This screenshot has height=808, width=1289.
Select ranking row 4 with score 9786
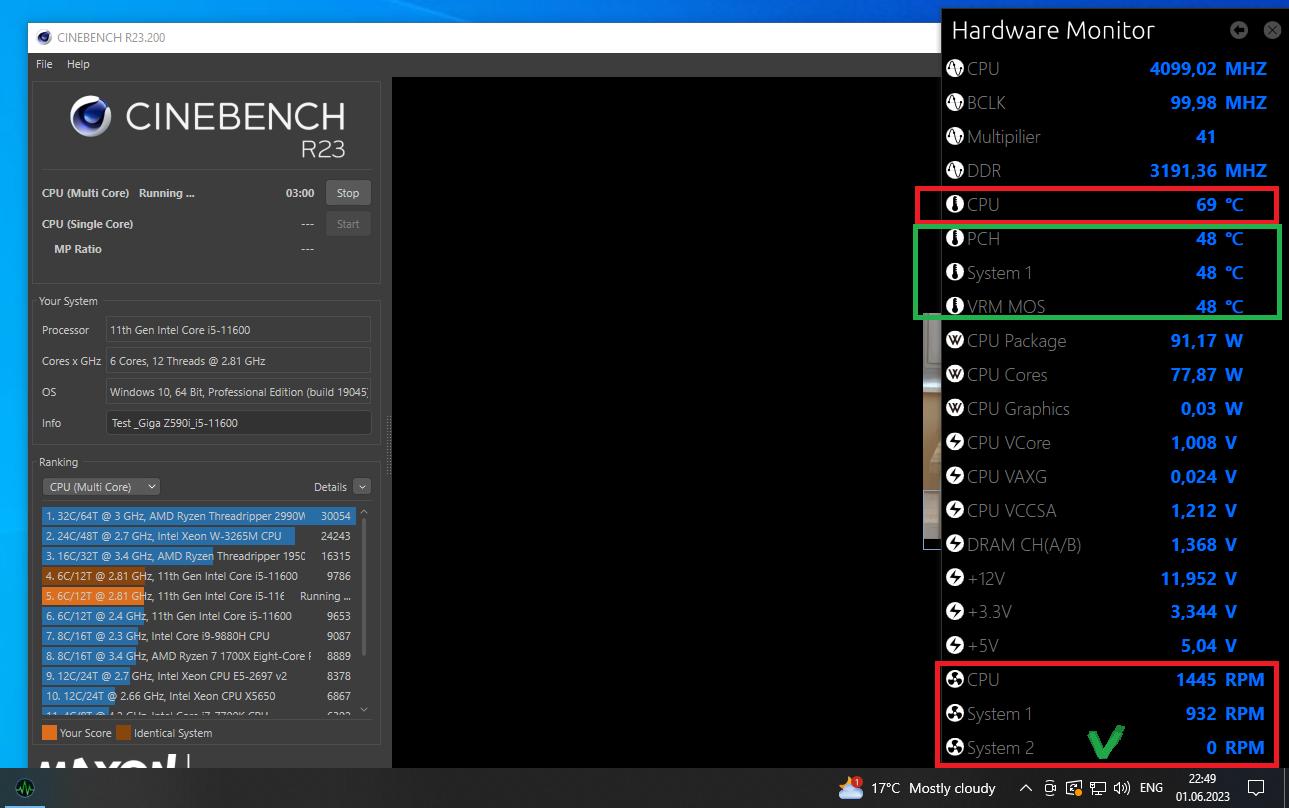coord(198,576)
